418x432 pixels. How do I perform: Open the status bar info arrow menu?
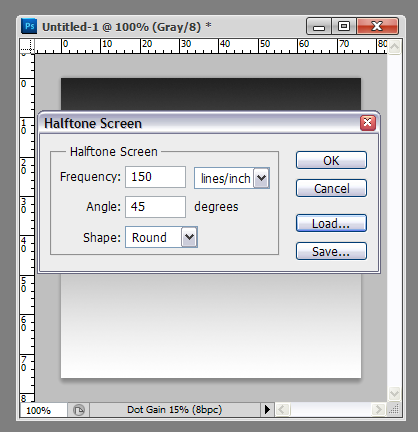pos(267,409)
